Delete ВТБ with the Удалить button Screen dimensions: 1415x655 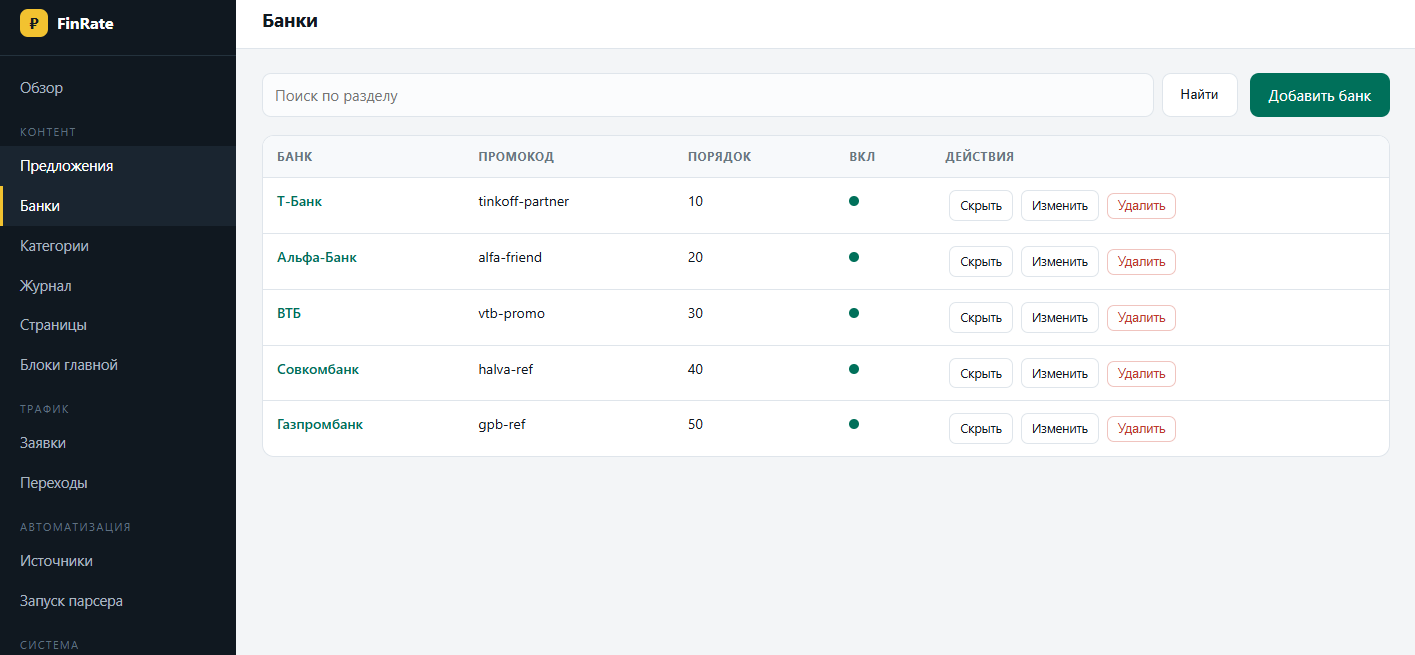[x=1141, y=318]
